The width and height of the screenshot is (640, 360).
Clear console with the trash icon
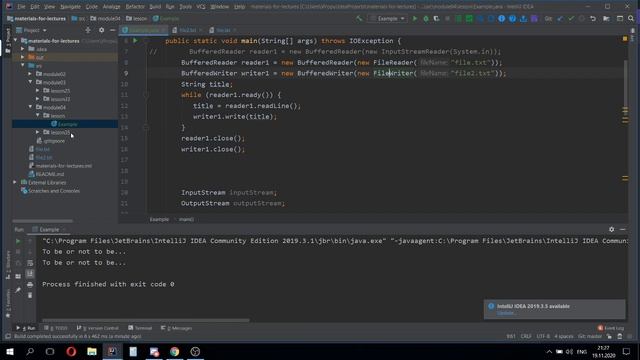(30, 295)
